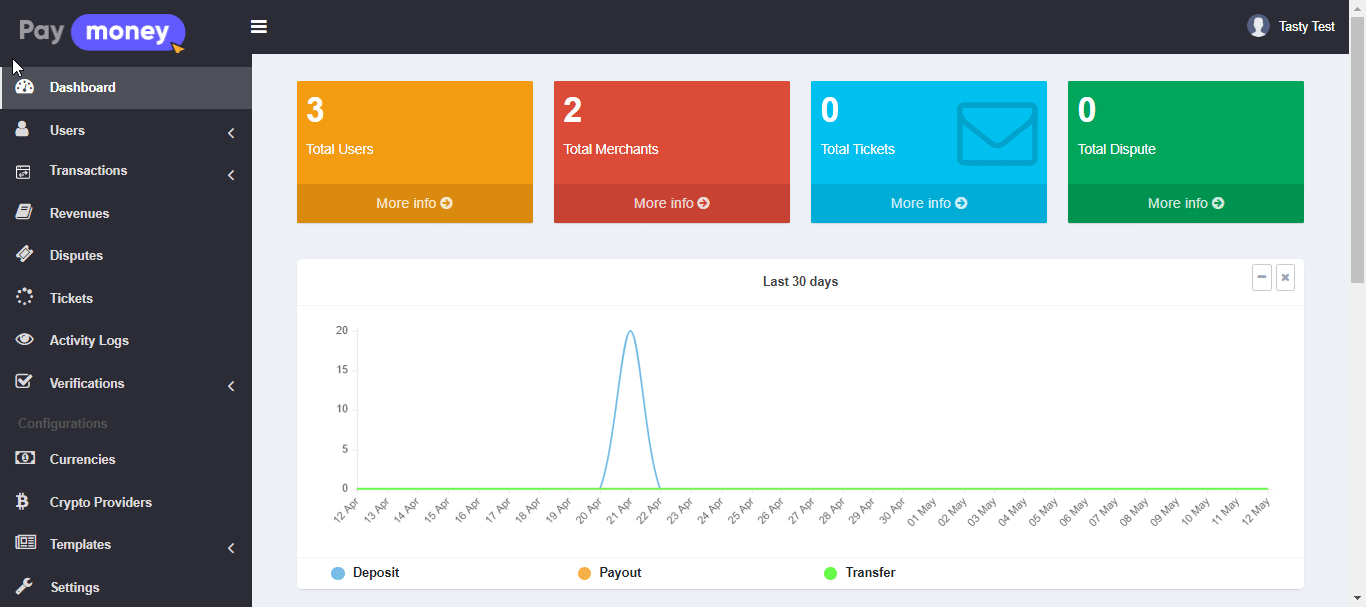
Task: Click the eye icon beside Activity Logs
Action: [25, 340]
